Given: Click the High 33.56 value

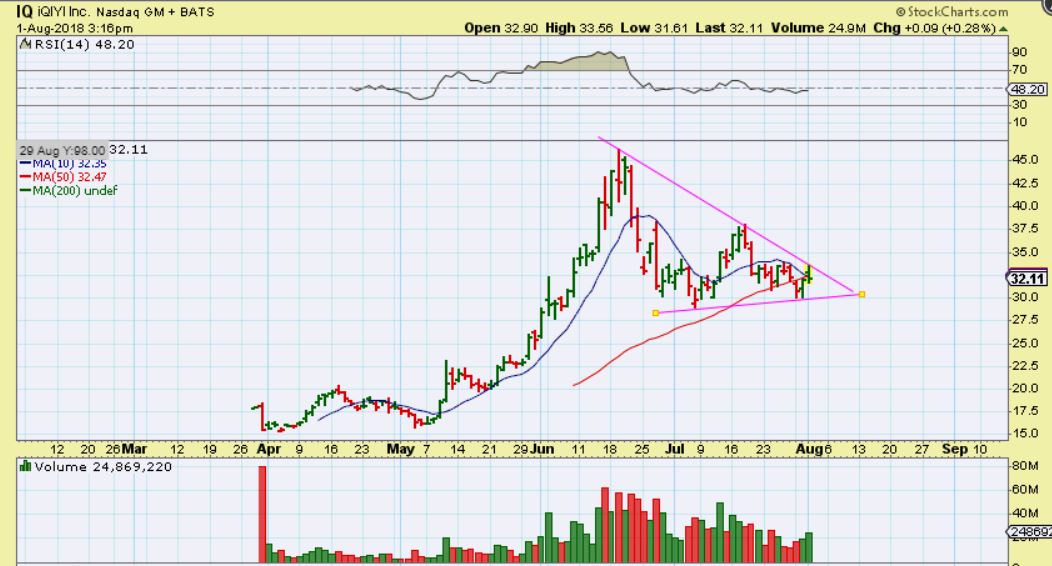Looking at the screenshot, I should click(x=579, y=28).
